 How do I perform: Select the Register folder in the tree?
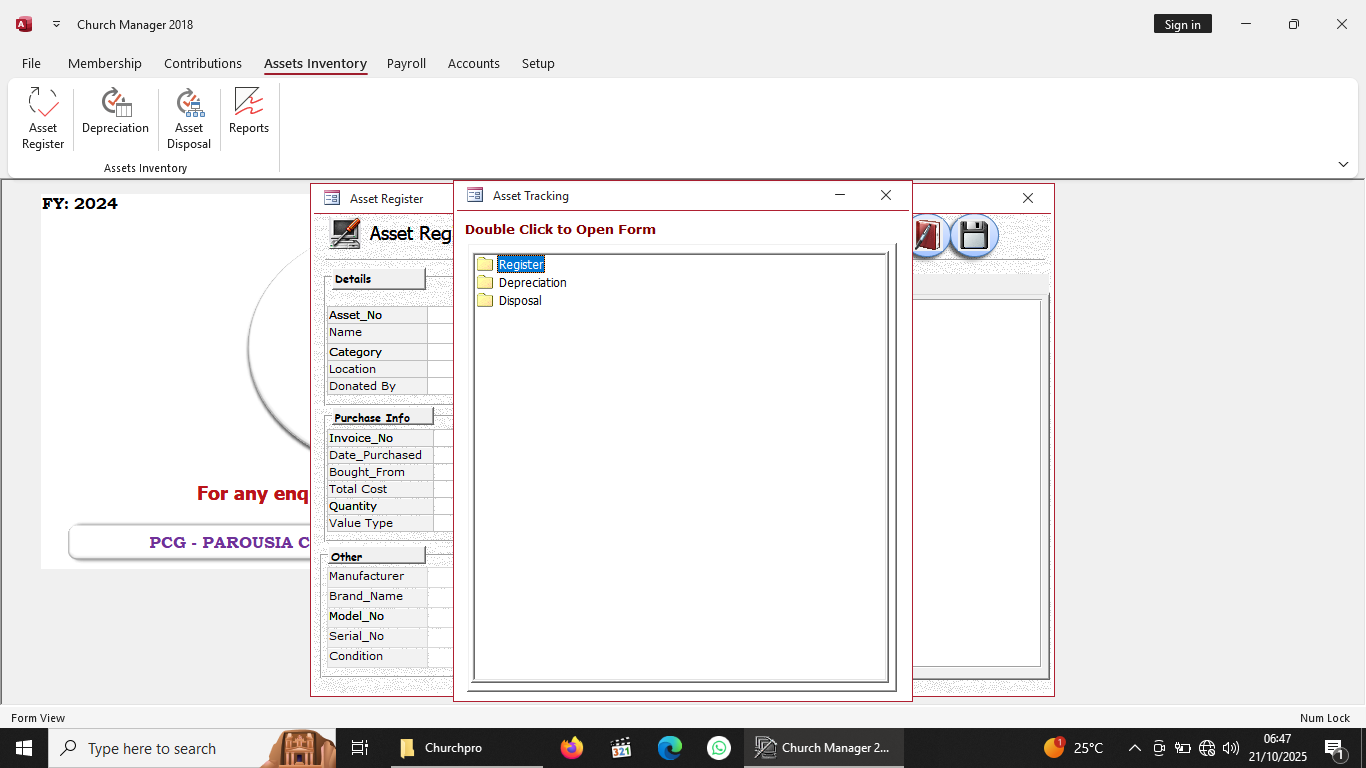[x=520, y=265]
